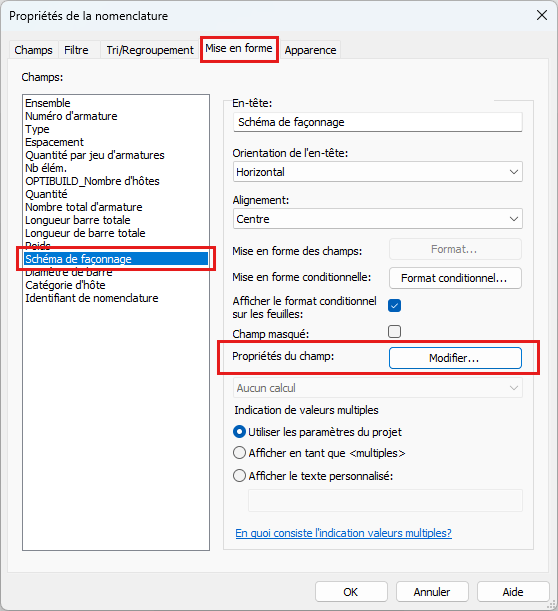
Task: Switch to the Apparence tab
Action: 310,50
